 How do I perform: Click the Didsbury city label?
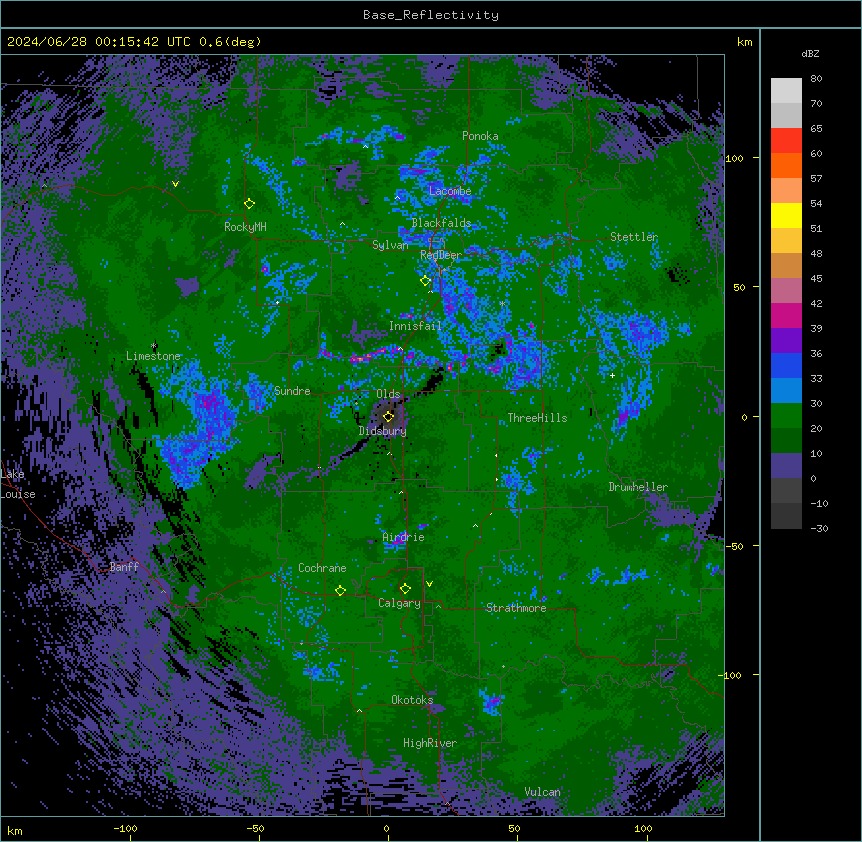(x=383, y=431)
